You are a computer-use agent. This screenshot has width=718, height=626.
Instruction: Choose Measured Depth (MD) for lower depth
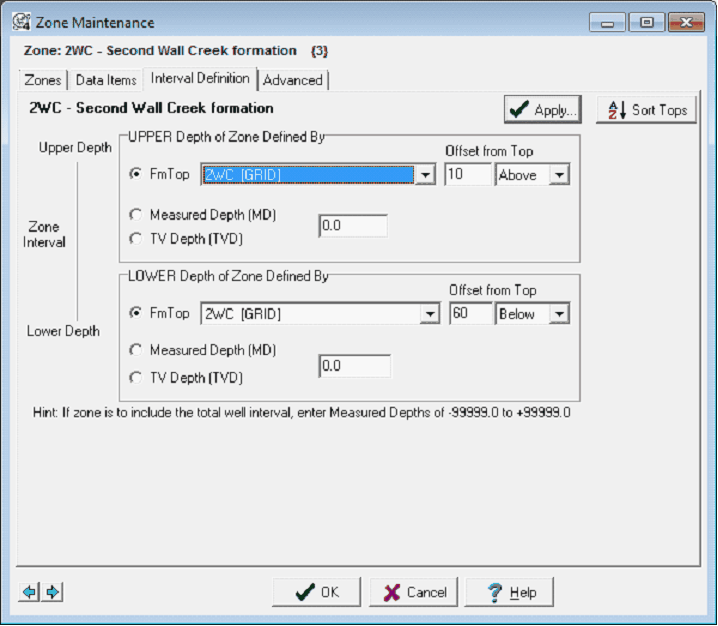click(x=136, y=350)
